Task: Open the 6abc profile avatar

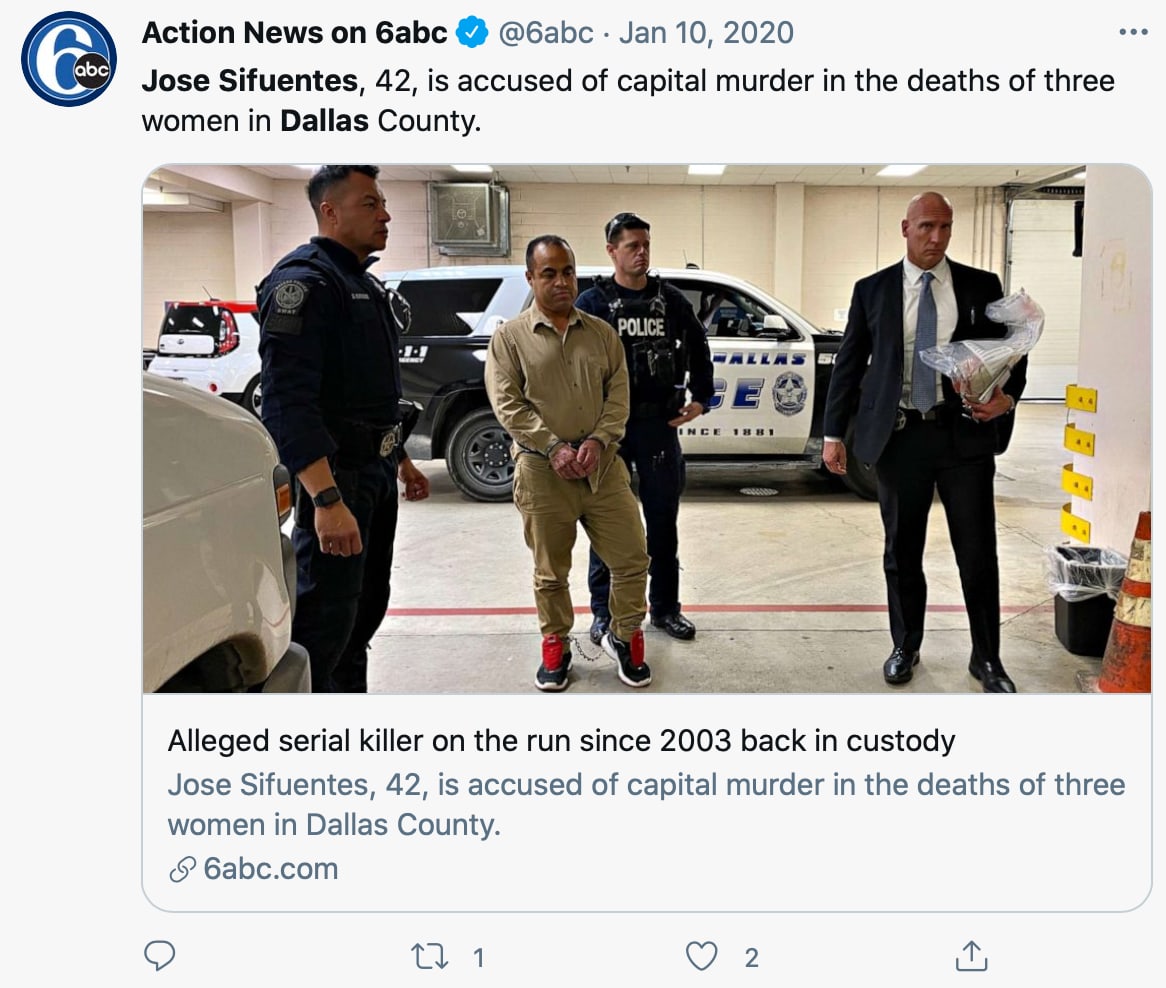Action: [69, 59]
